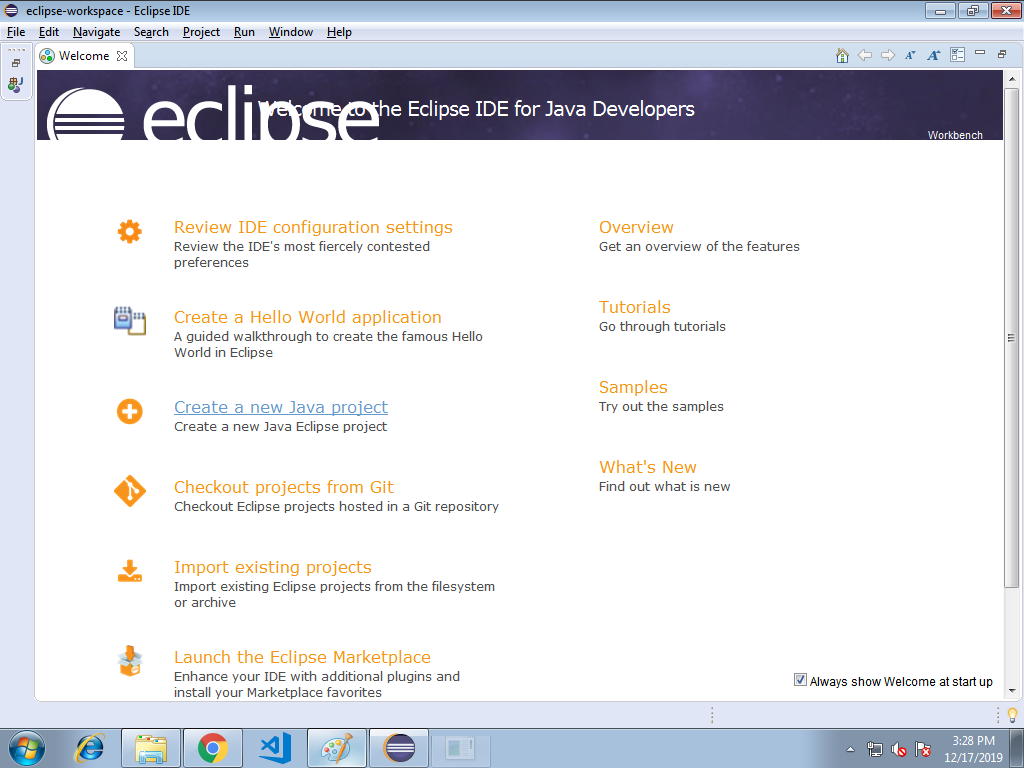Click the Navigate forward arrow icon
The image size is (1024, 768).
point(888,56)
